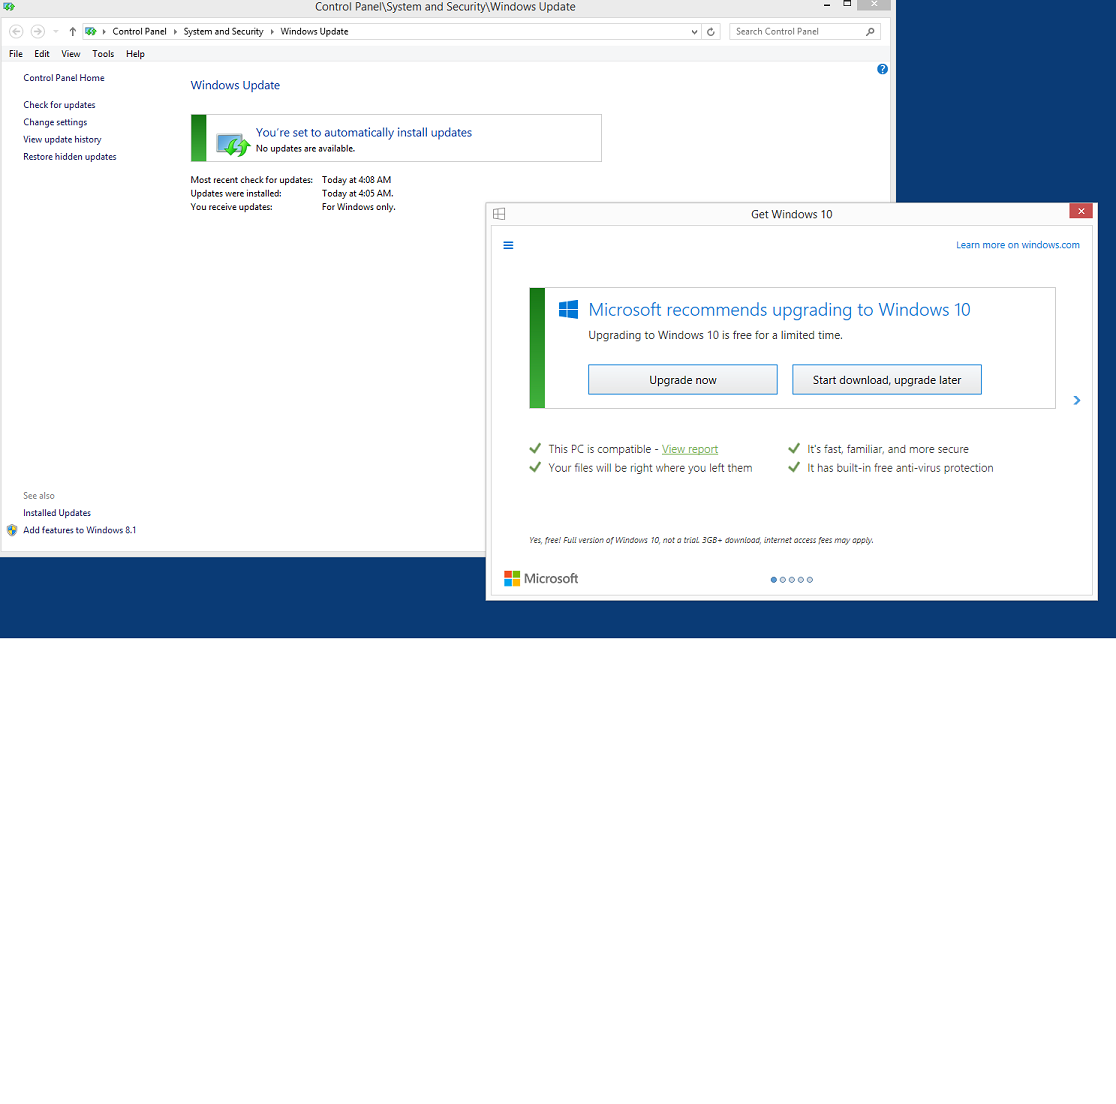Go to Control Panel Home
1116x1104 pixels.
[64, 78]
